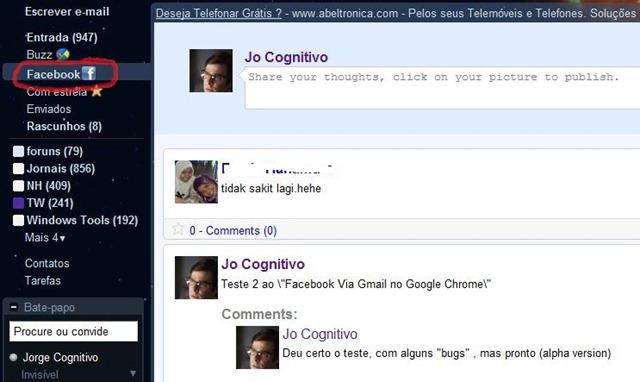640x382 pixels.
Task: Open the Invisível status dropdown arrow
Action: pyautogui.click(x=133, y=374)
